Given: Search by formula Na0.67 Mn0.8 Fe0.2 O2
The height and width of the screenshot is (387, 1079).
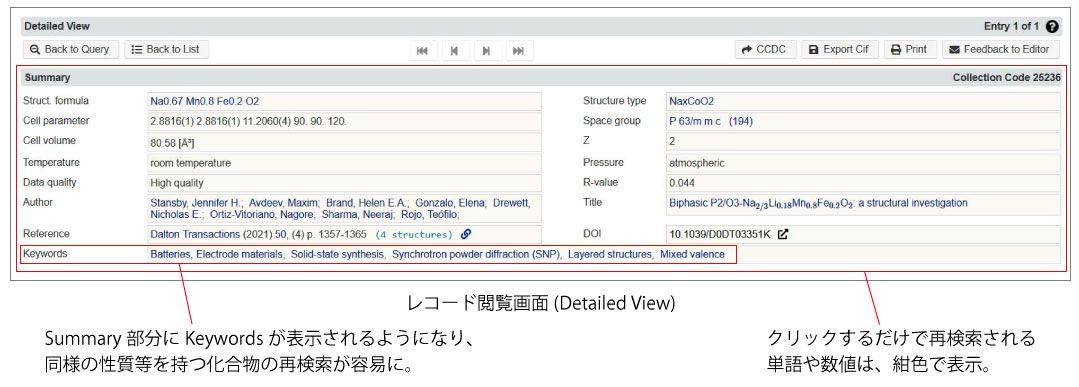Looking at the screenshot, I should (204, 101).
